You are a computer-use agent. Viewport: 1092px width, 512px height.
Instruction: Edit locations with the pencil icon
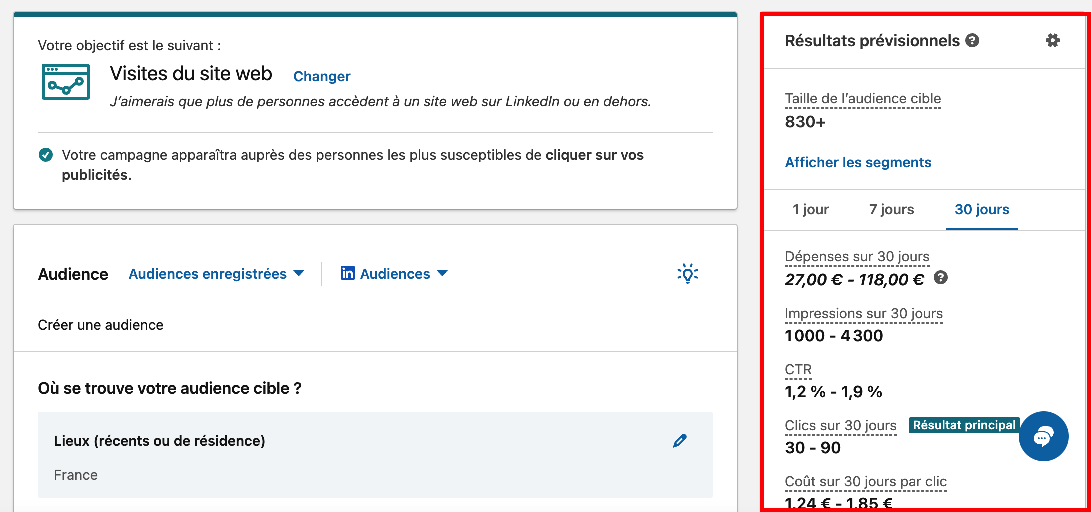[x=680, y=441]
